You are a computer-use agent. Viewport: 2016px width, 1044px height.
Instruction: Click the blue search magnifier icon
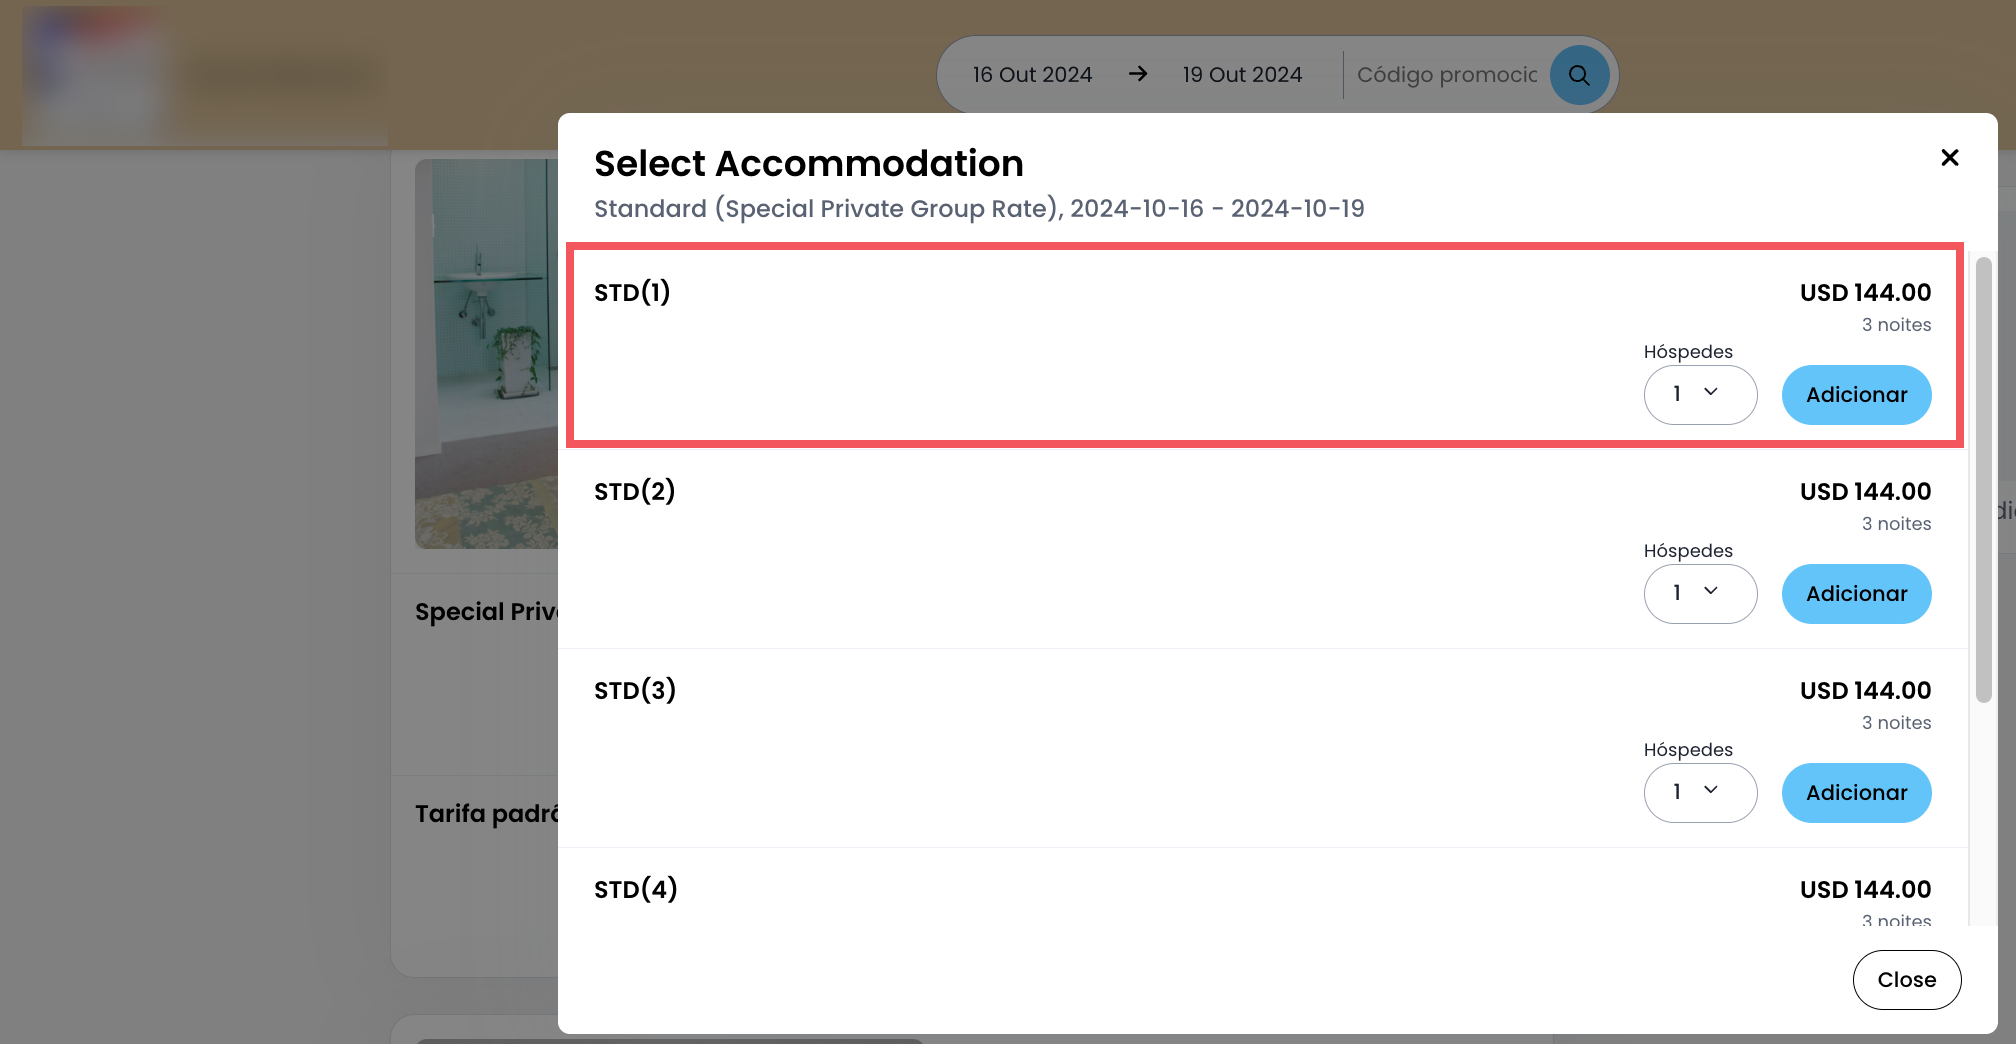point(1579,75)
